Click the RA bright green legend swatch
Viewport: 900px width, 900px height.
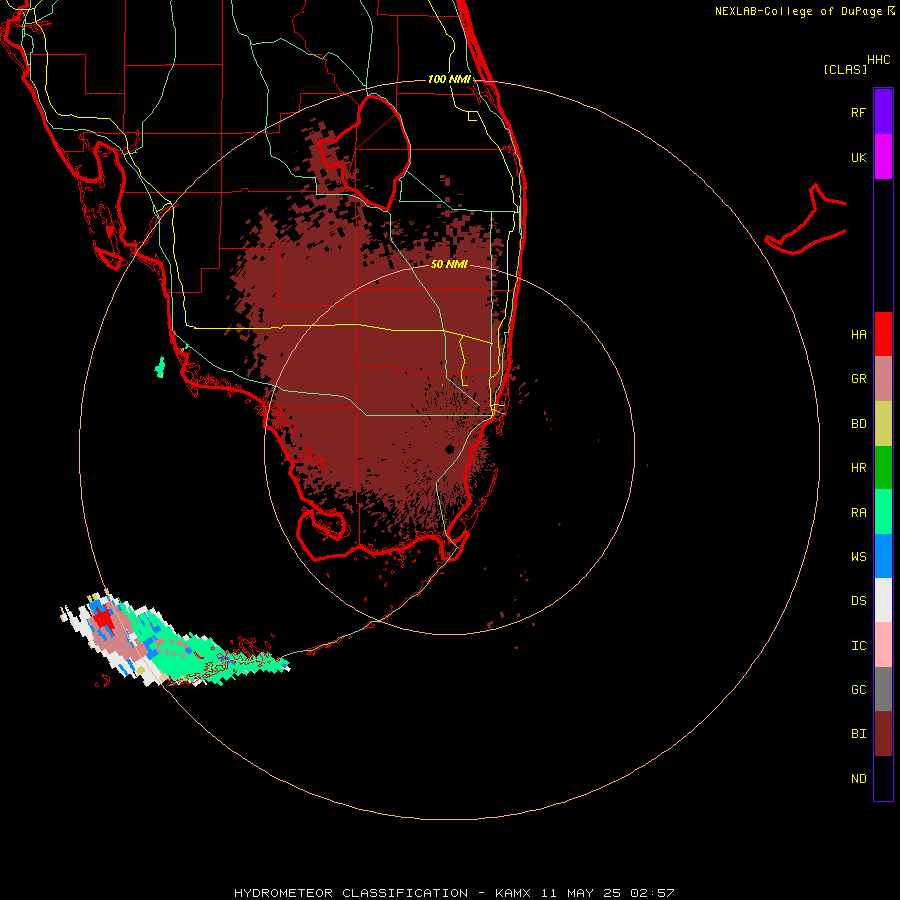(x=883, y=512)
